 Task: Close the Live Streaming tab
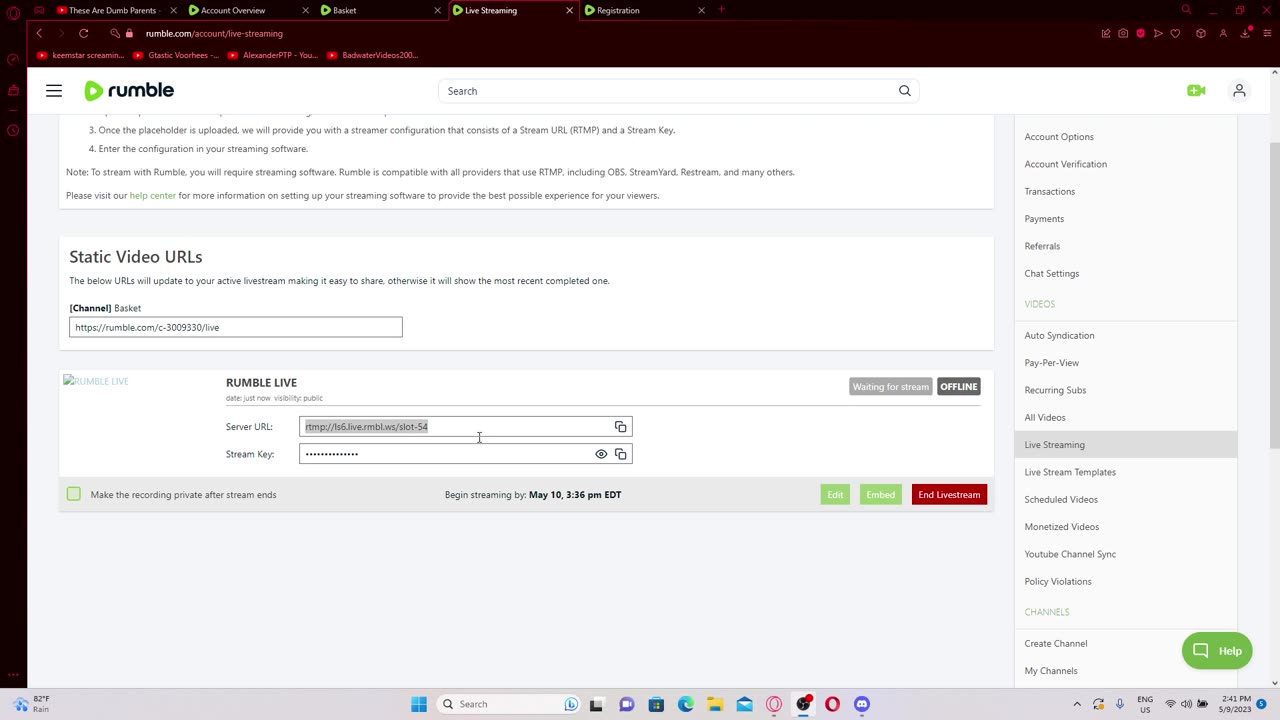[570, 10]
